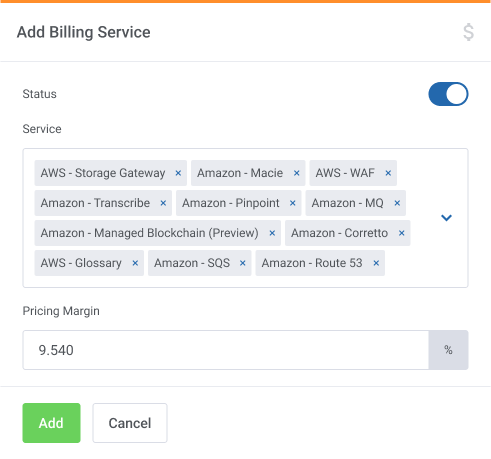Screen dimensions: 491x459
Task: Click the Amazon - SQS label
Action: tap(192, 263)
